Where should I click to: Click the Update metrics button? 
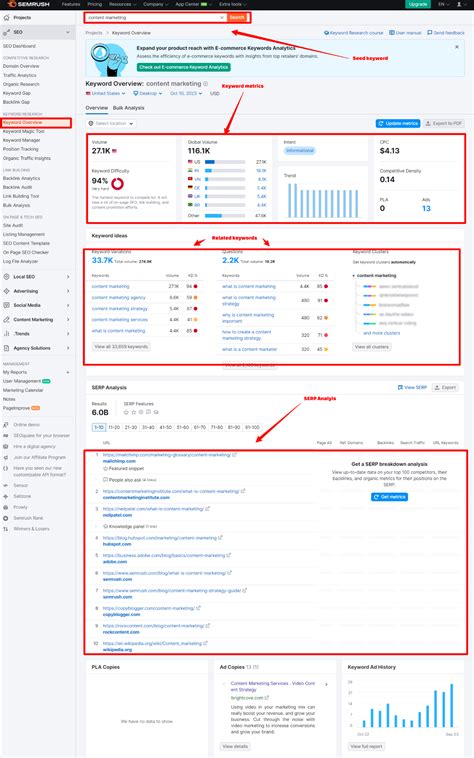(398, 124)
